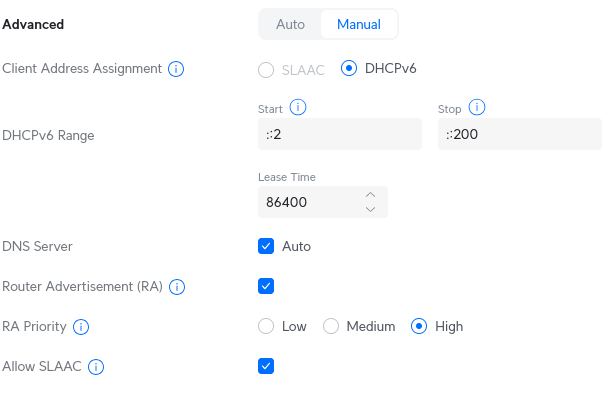The image size is (608, 407).
Task: Uncheck DNS Server Auto checkbox
Action: (266, 246)
